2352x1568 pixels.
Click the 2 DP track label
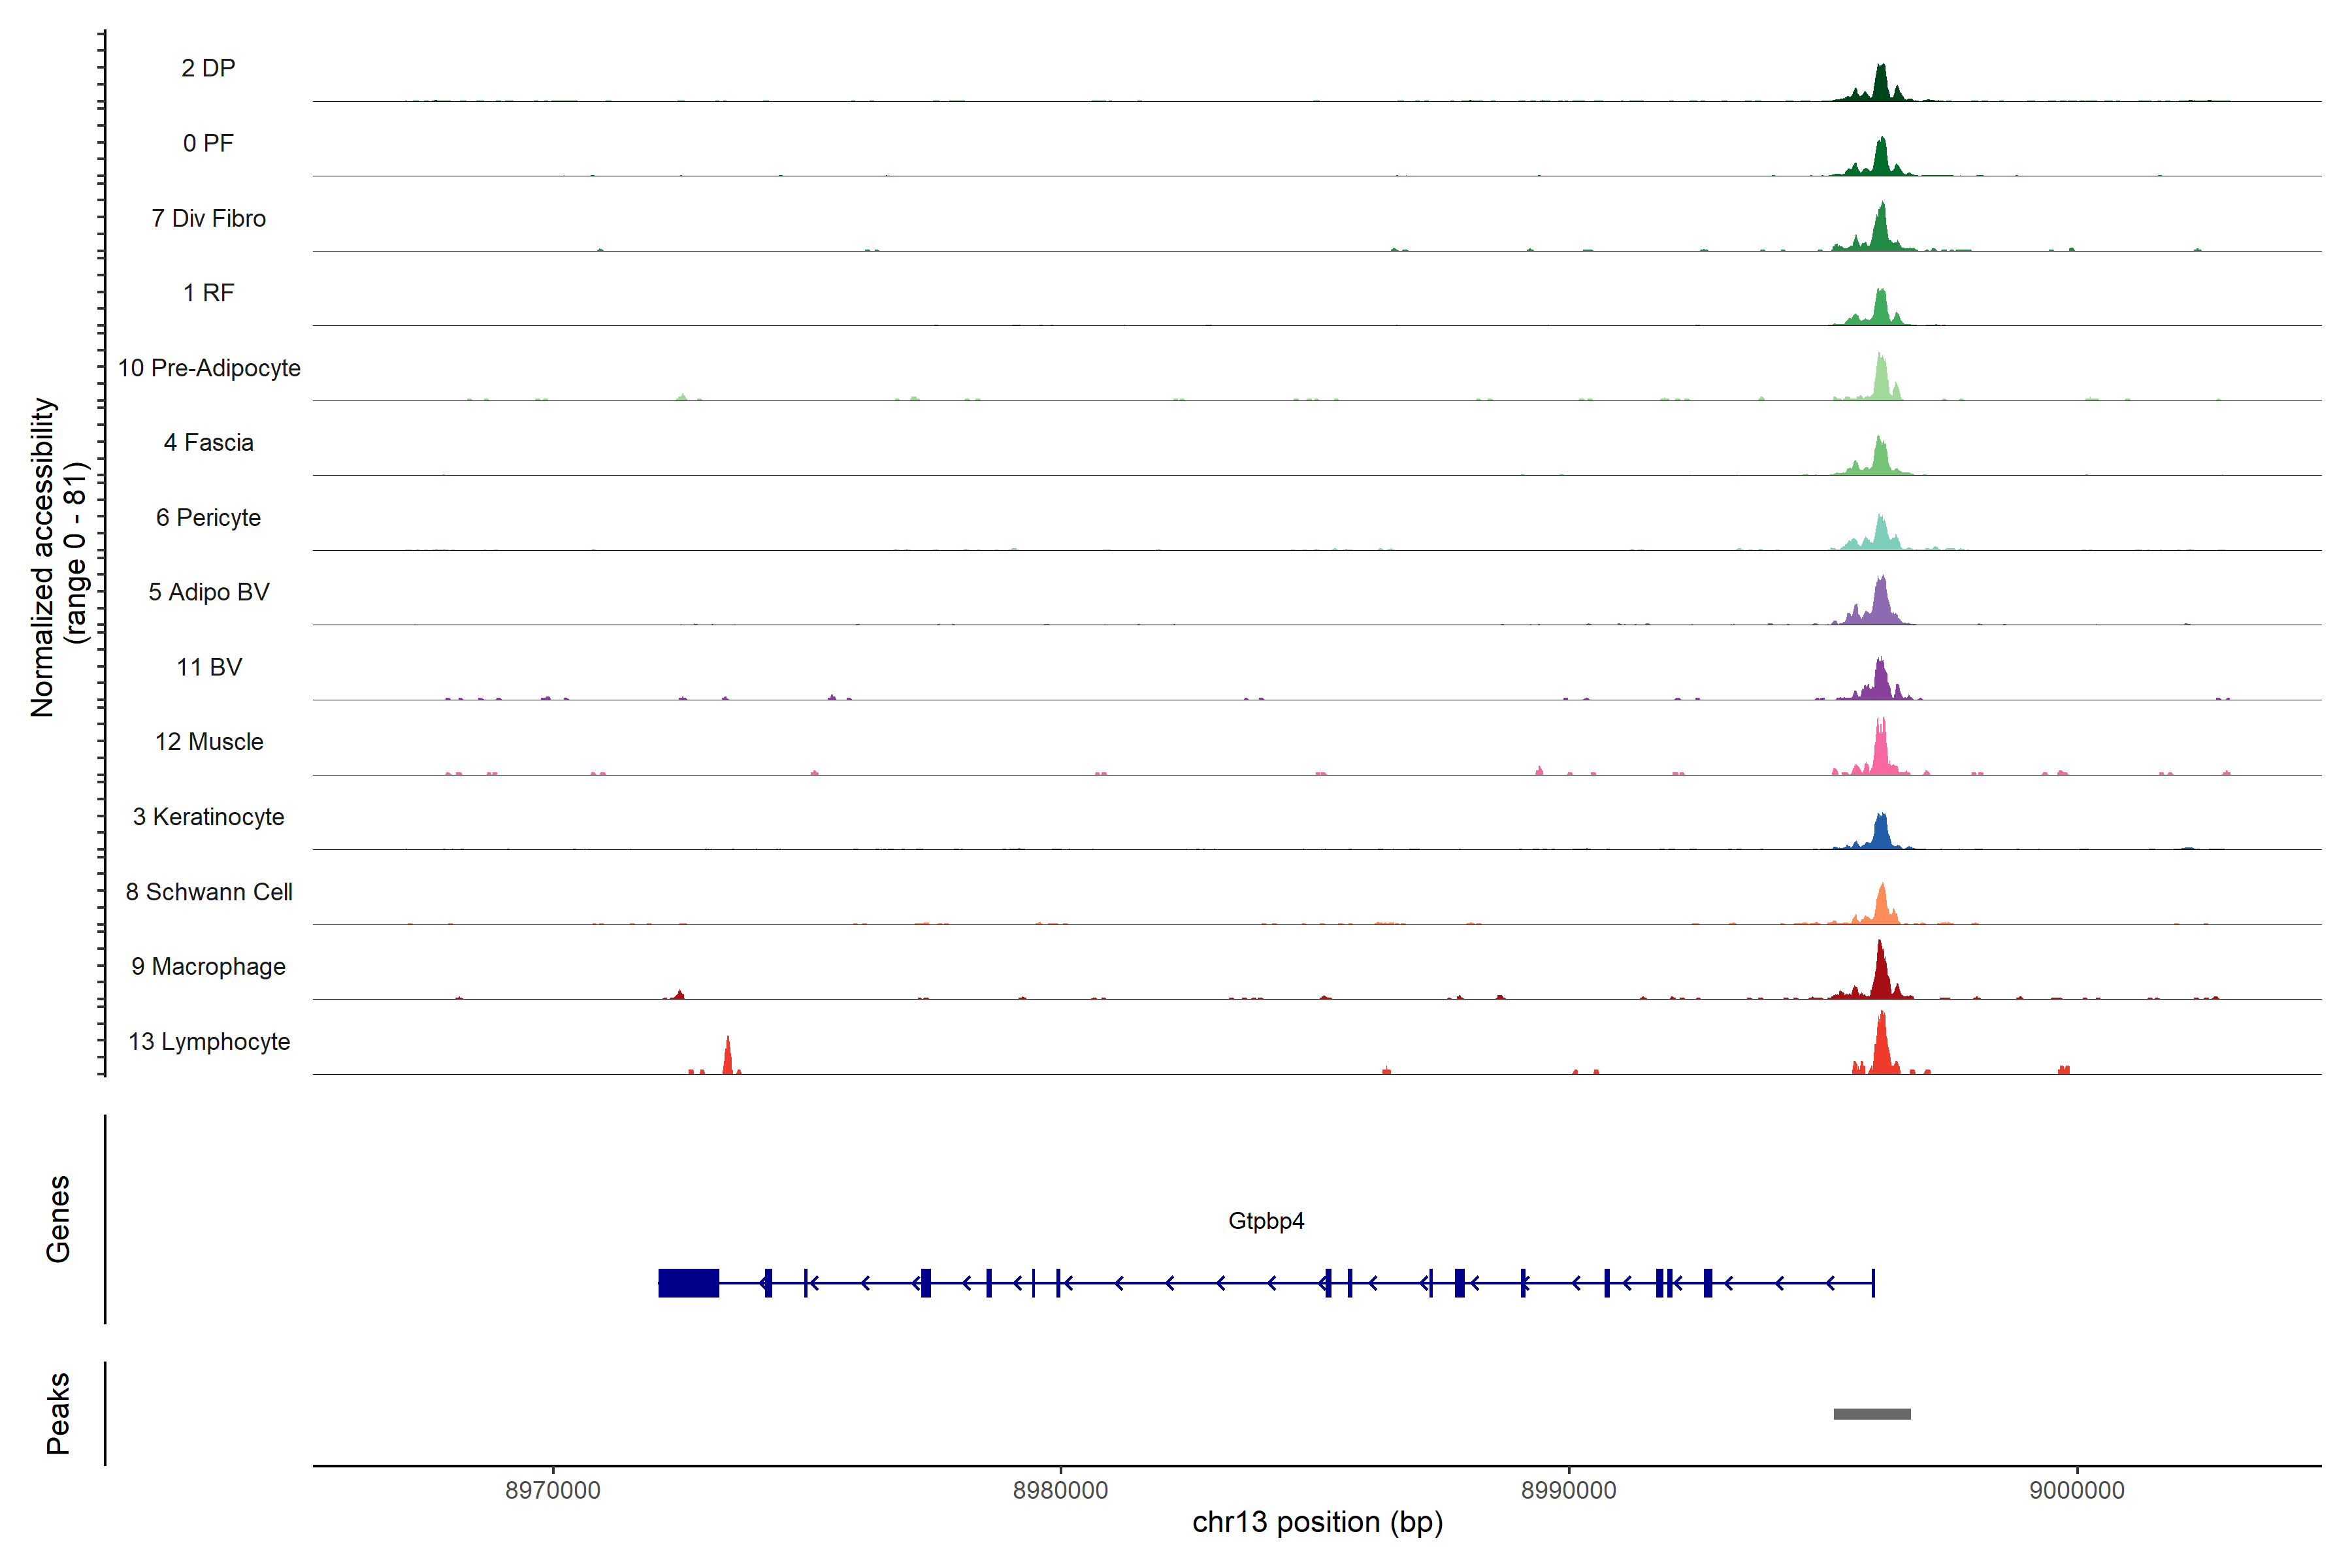208,68
